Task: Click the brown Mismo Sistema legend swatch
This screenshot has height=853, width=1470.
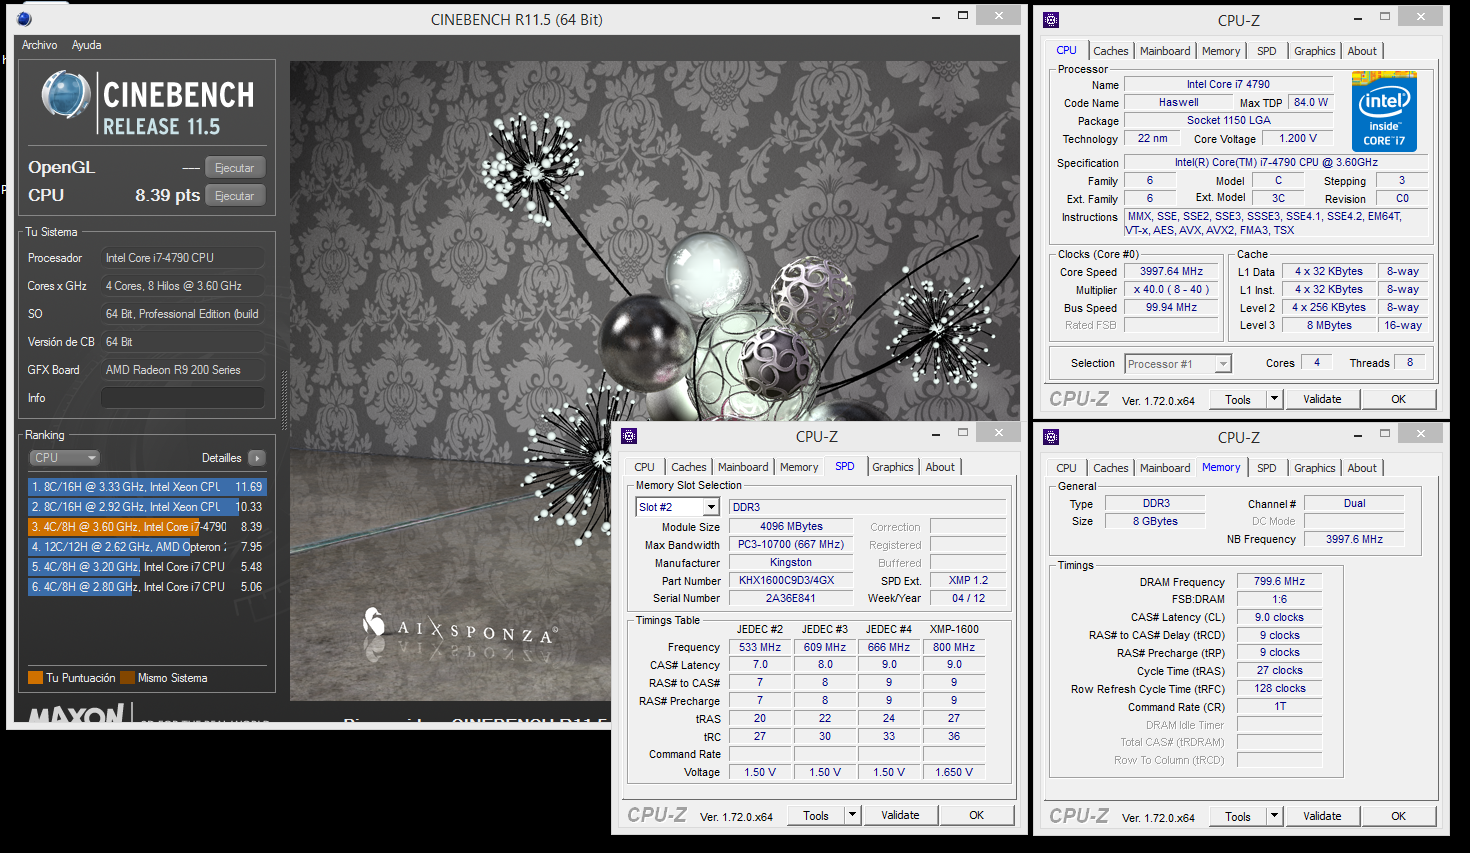Action: (127, 678)
